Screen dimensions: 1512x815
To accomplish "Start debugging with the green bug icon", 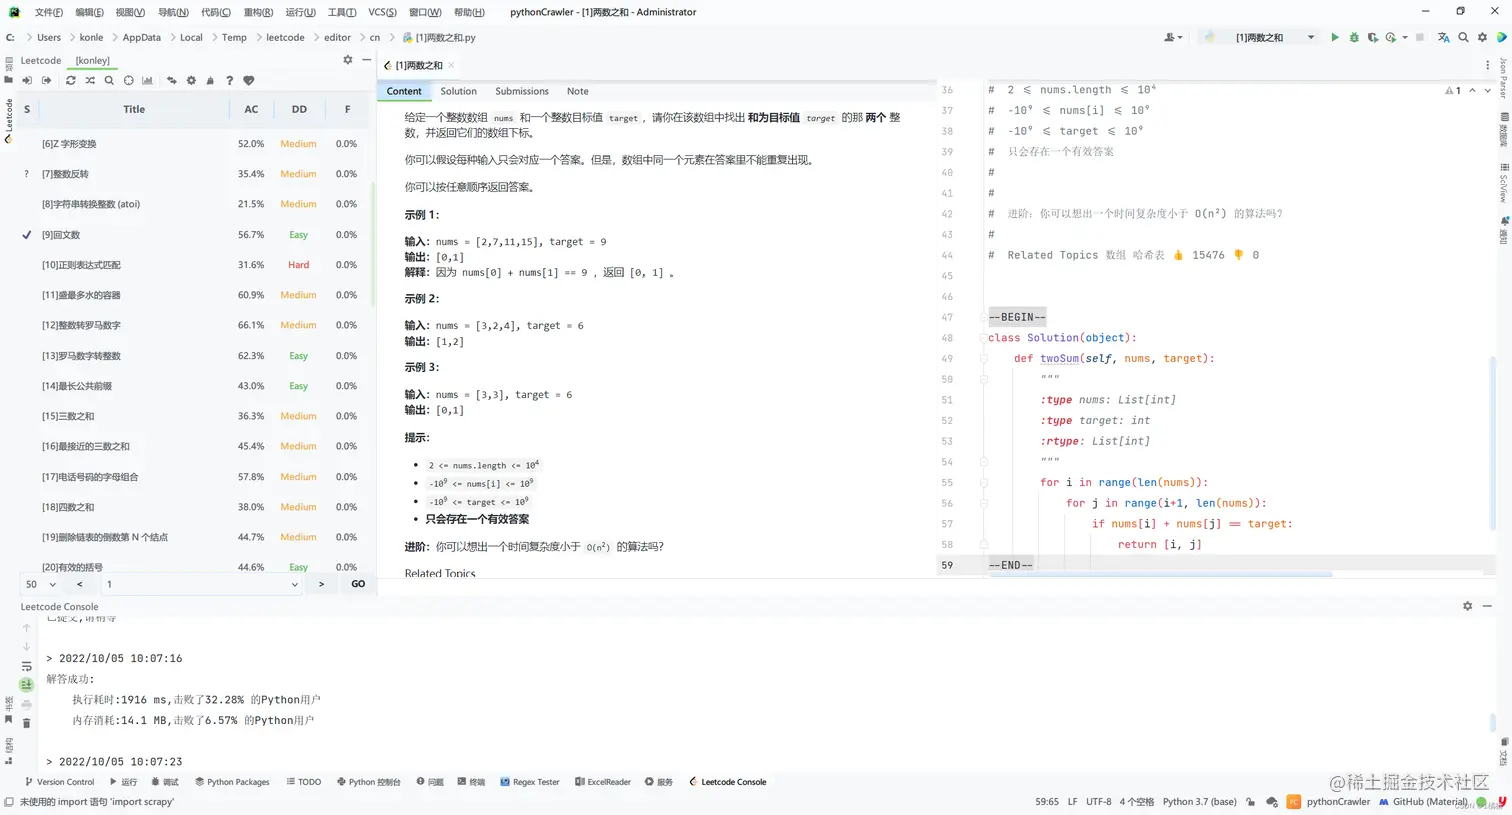I will pyautogui.click(x=1354, y=37).
